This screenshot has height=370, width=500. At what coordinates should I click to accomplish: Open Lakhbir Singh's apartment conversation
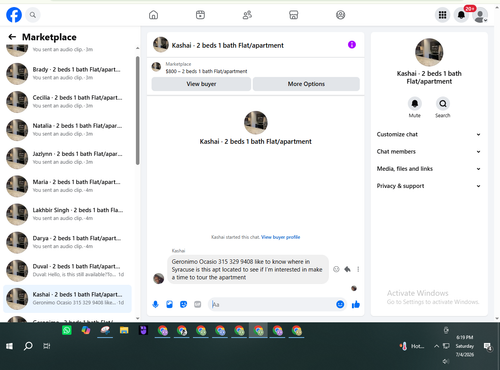tap(68, 214)
